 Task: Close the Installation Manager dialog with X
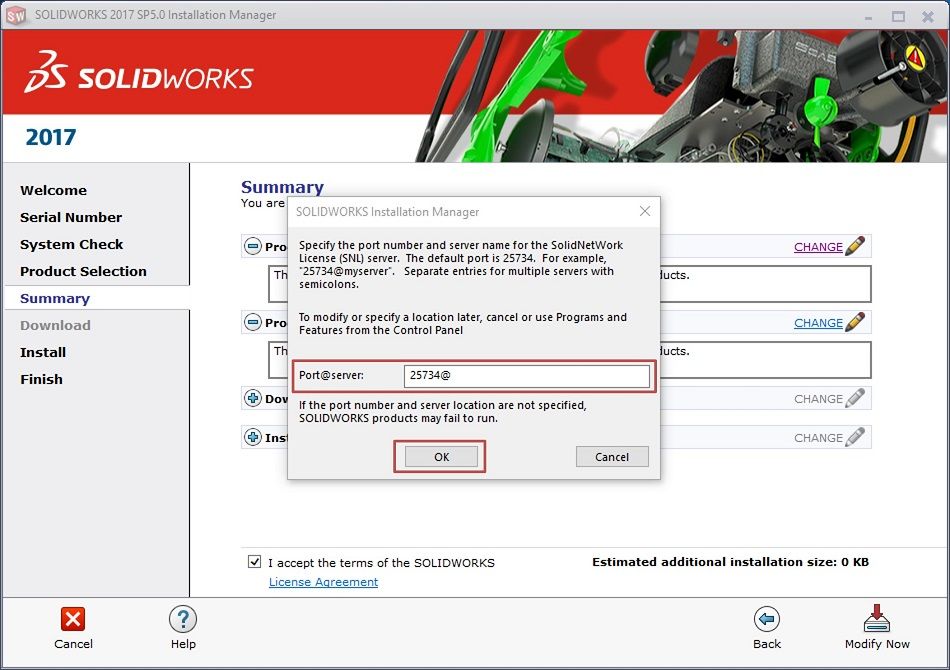click(x=645, y=211)
